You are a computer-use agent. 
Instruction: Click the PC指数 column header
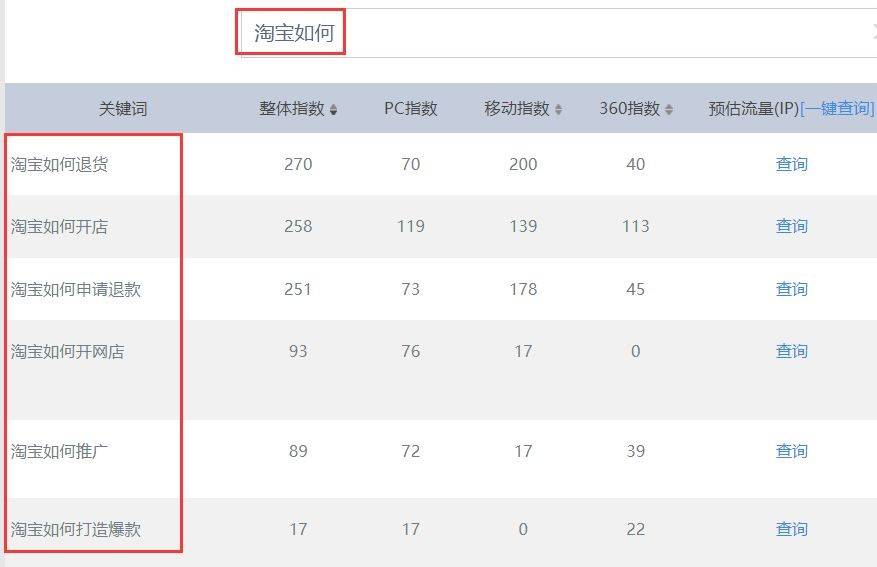(x=411, y=108)
